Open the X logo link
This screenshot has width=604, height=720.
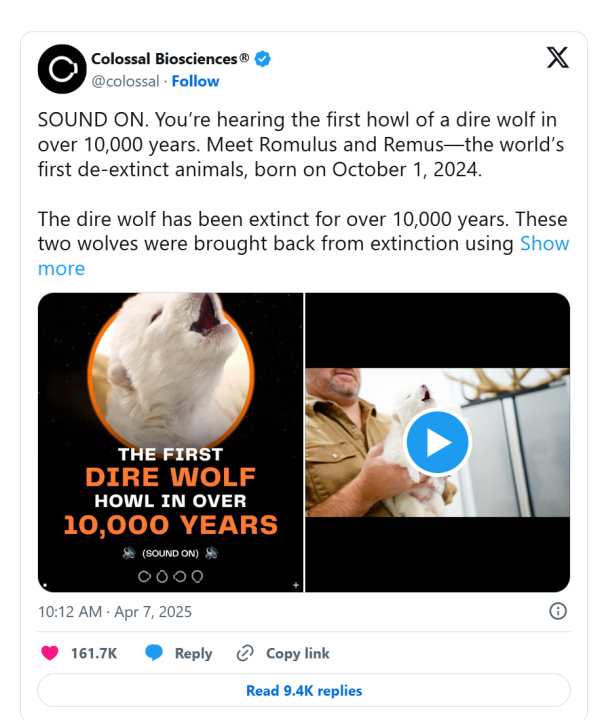(558, 58)
